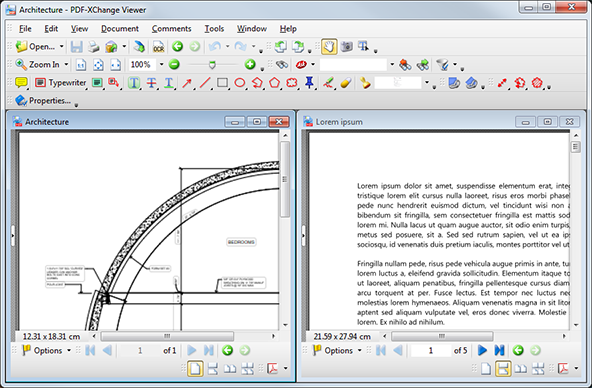Image resolution: width=592 pixels, height=388 pixels.
Task: Enable Continuous layout in Architecture window
Action: [x=213, y=368]
